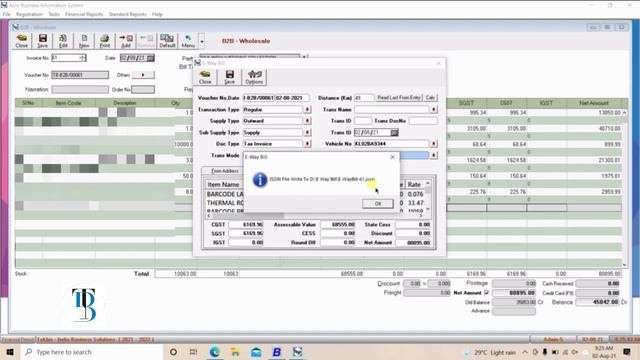Open the E-Way Bill transport date calendar picker
Image resolution: width=640 pixels, height=360 pixels.
[x=394, y=132]
